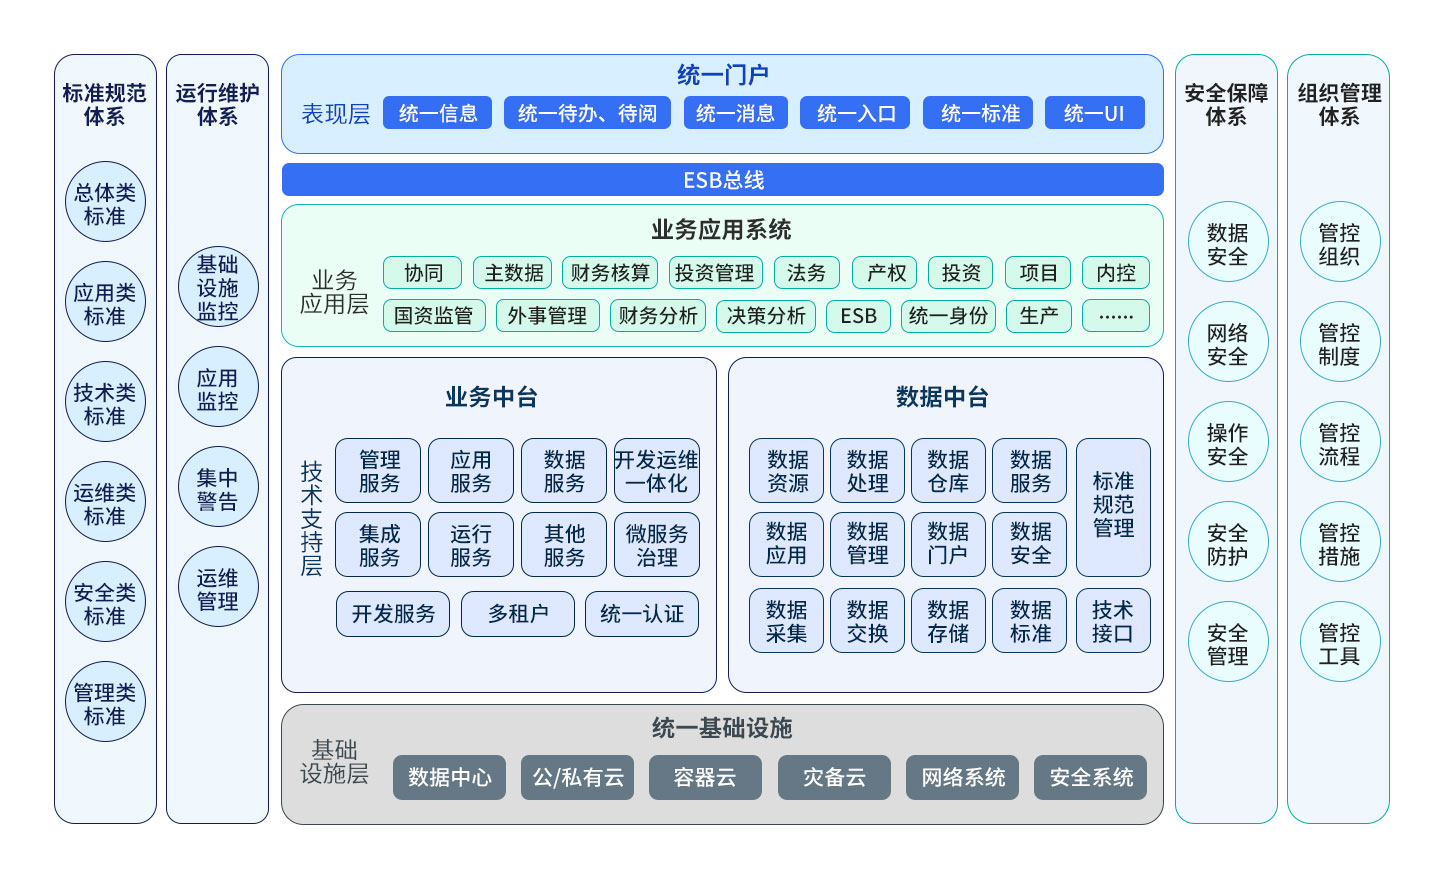Screen dimensions: 1440x873
Task: Select 数据中心 in 统一基础设施
Action: [x=449, y=777]
